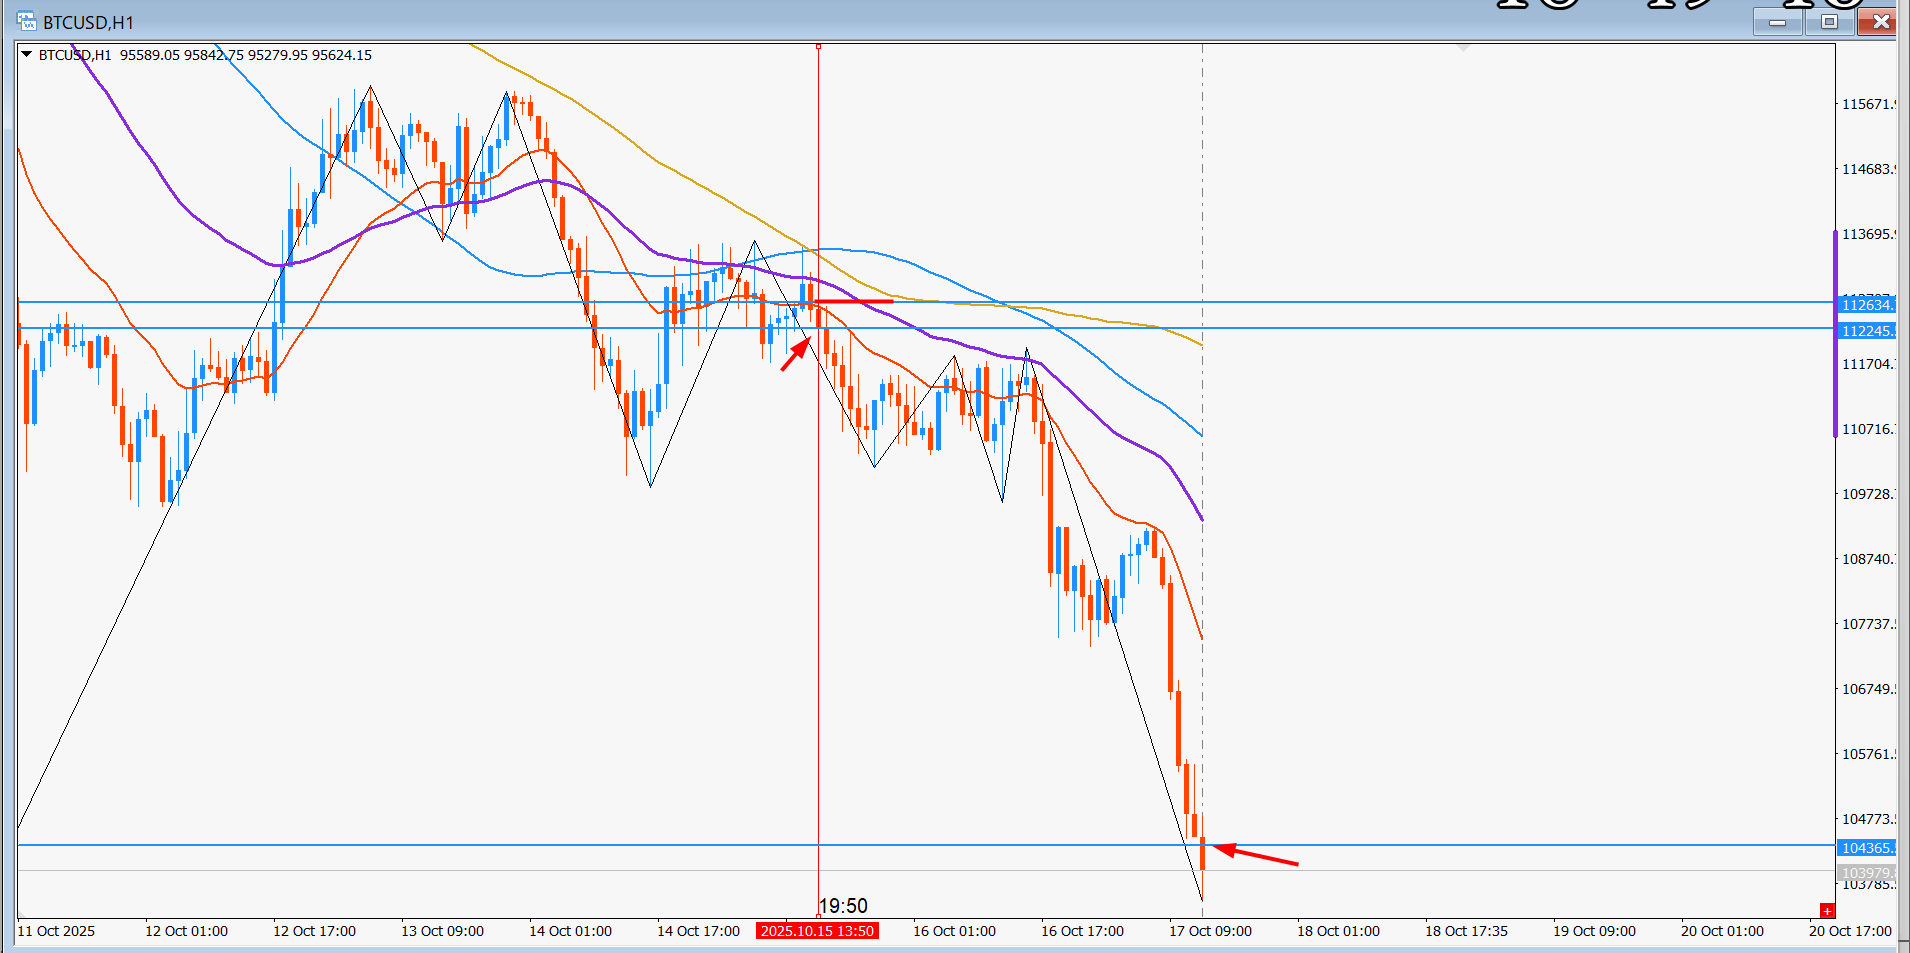This screenshot has width=1910, height=953.
Task: Click the 11 Oct 2025 time axis label
Action: [x=56, y=931]
